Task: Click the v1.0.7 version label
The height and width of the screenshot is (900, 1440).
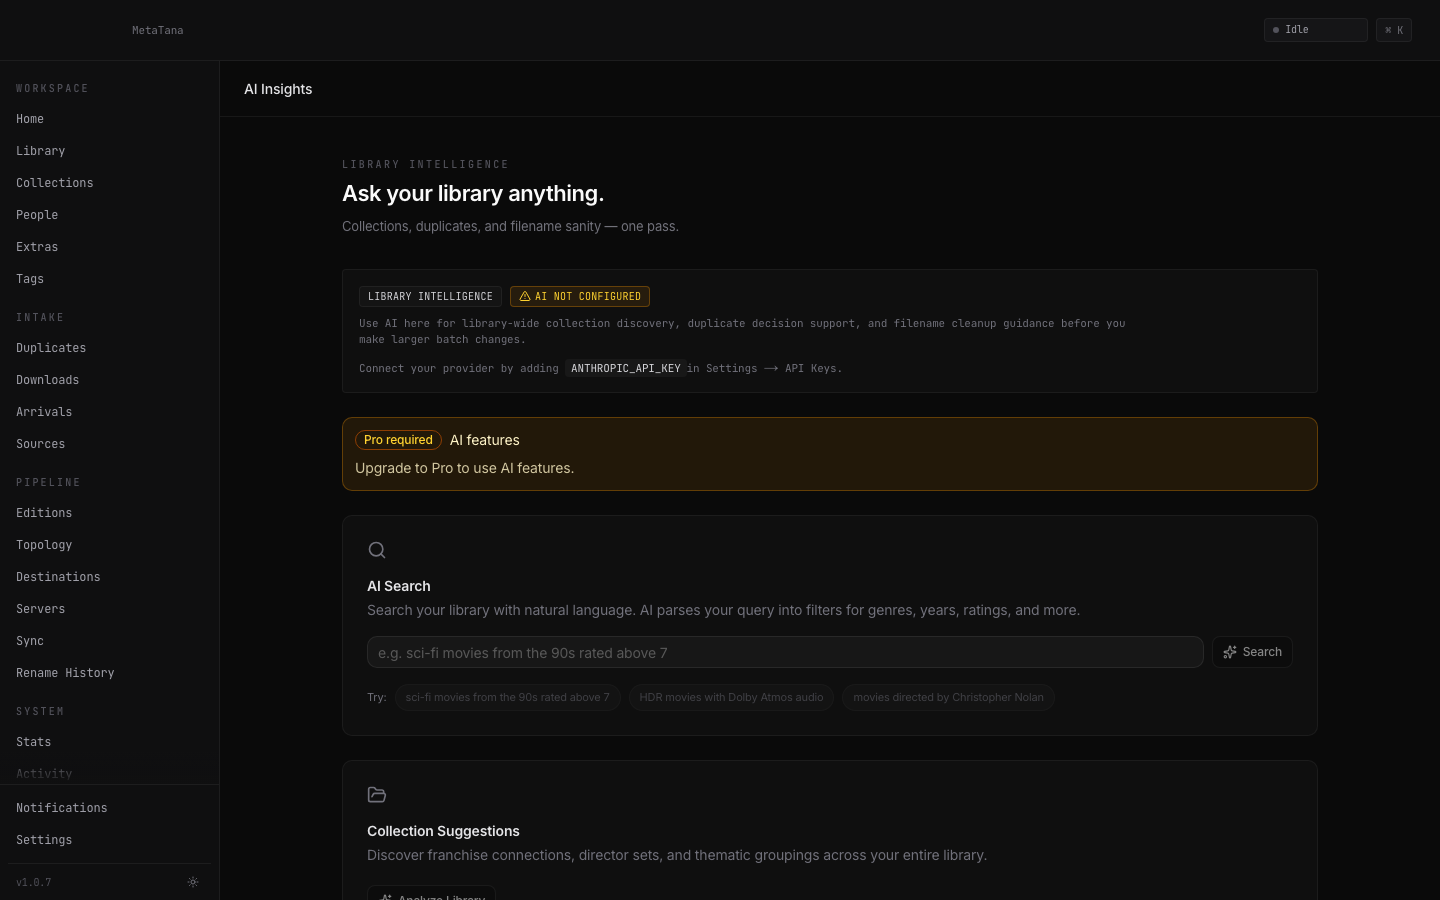Action: [33, 882]
